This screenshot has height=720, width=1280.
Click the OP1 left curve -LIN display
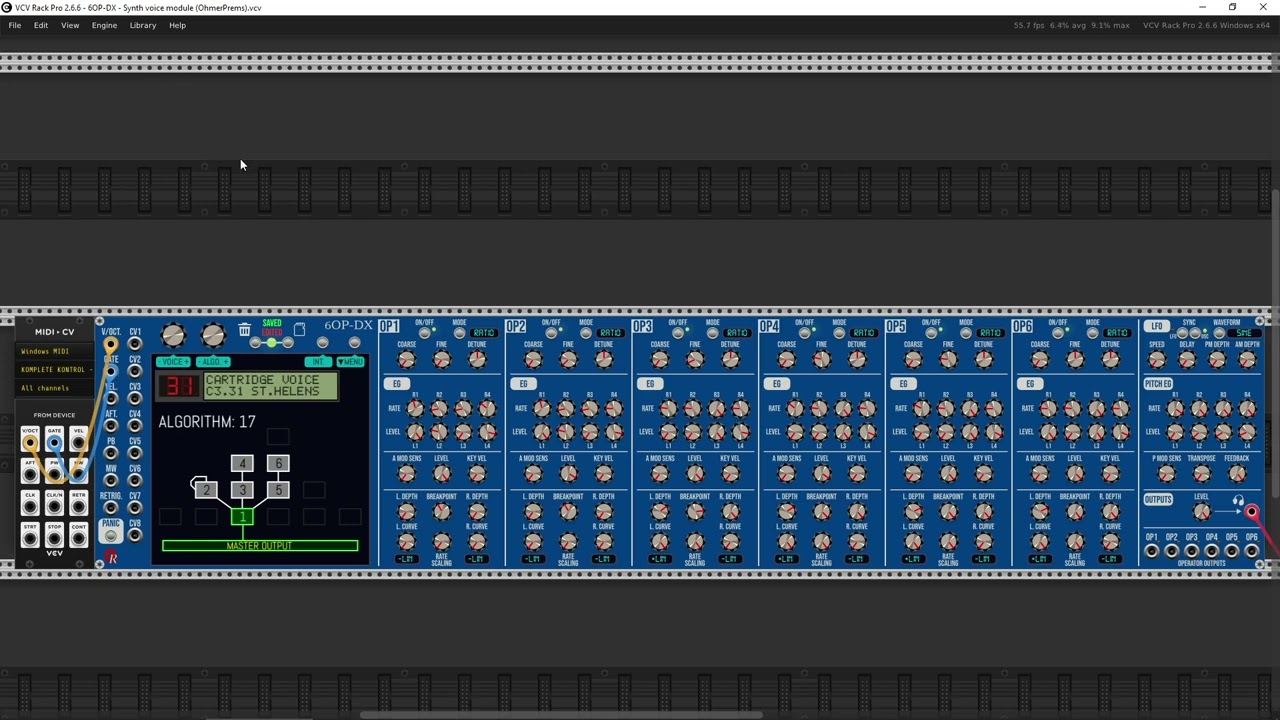(406, 558)
